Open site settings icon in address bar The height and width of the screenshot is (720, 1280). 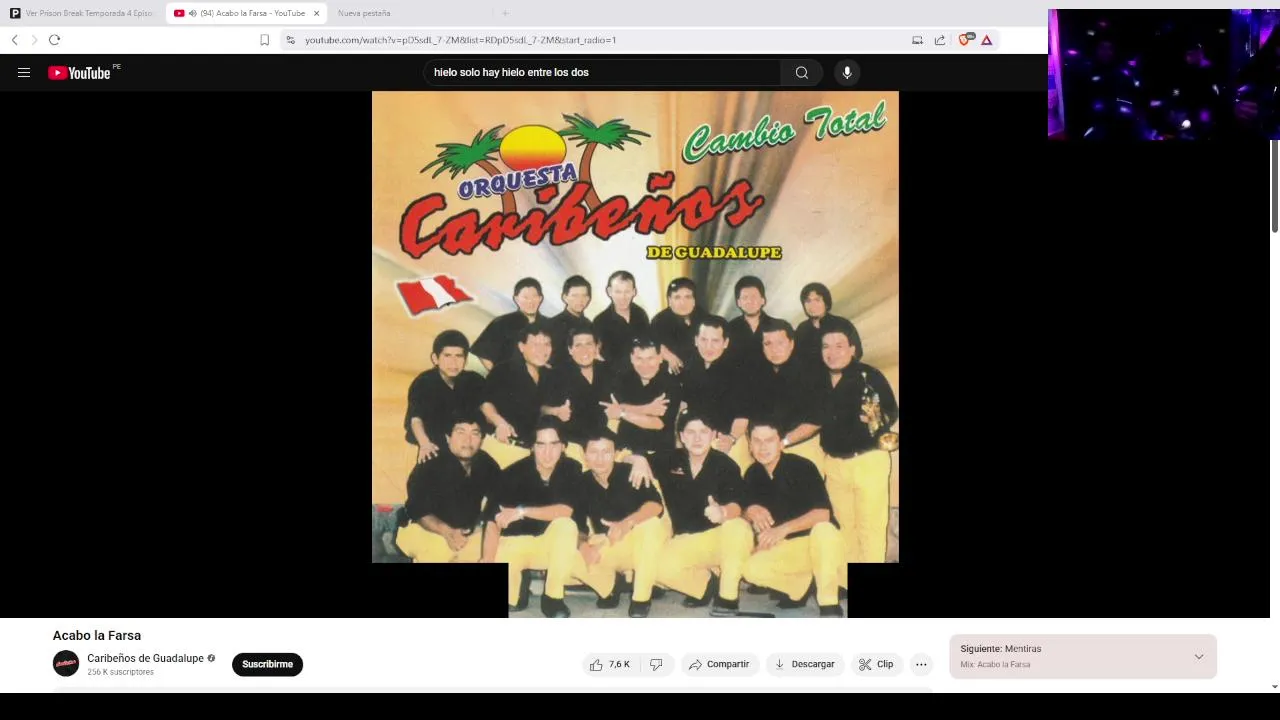[x=290, y=40]
